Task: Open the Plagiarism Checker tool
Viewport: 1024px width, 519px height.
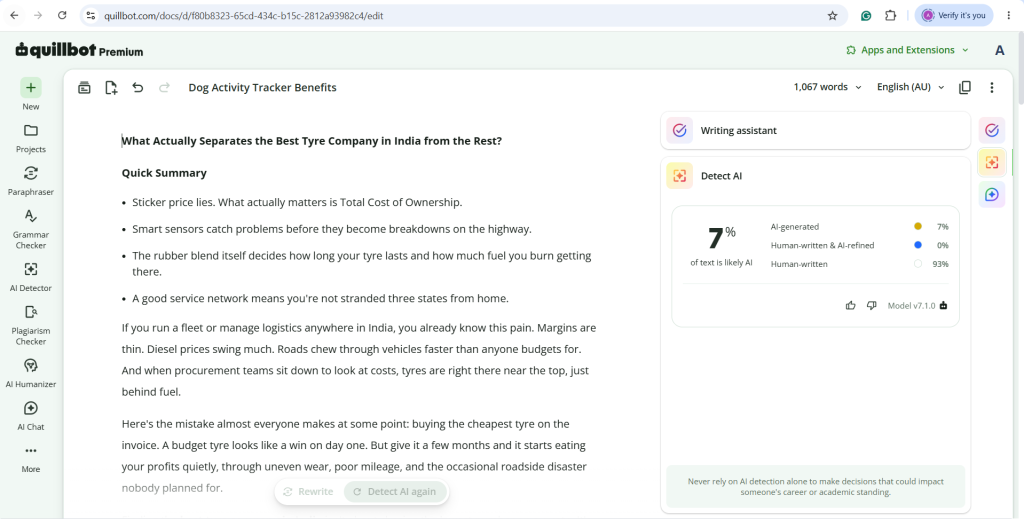Action: [31, 324]
